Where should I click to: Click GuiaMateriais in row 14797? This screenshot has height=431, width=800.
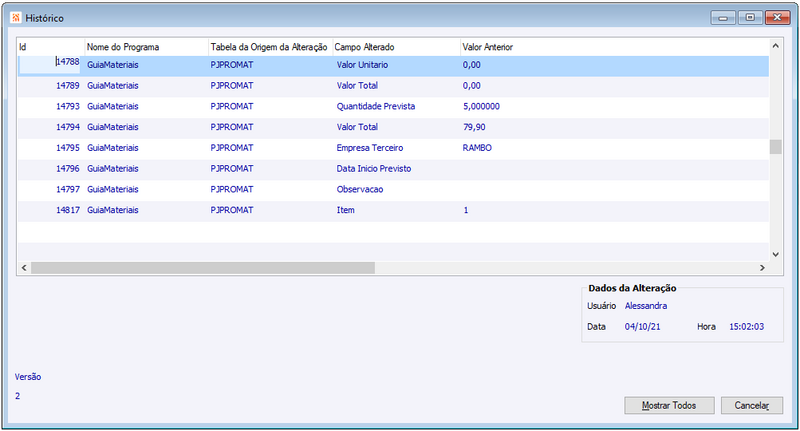point(113,189)
